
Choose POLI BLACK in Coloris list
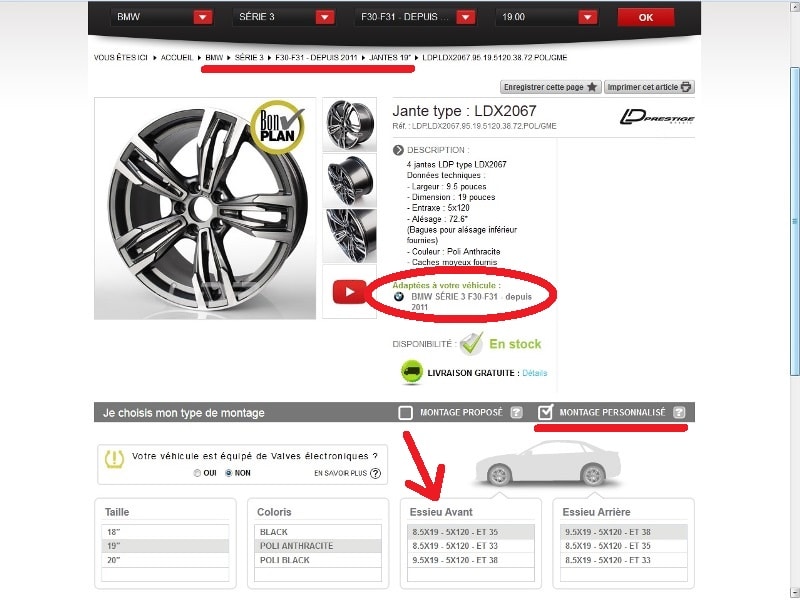pyautogui.click(x=318, y=560)
